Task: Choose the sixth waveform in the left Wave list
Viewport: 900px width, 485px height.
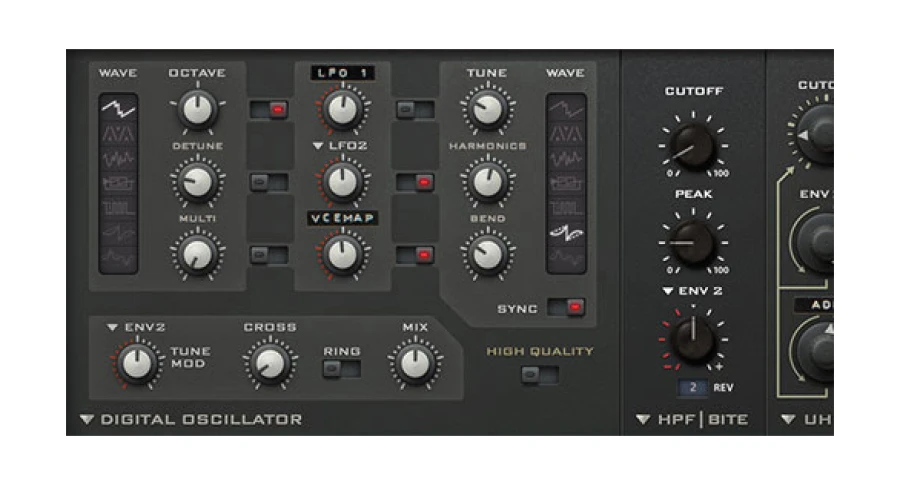Action: (118, 232)
